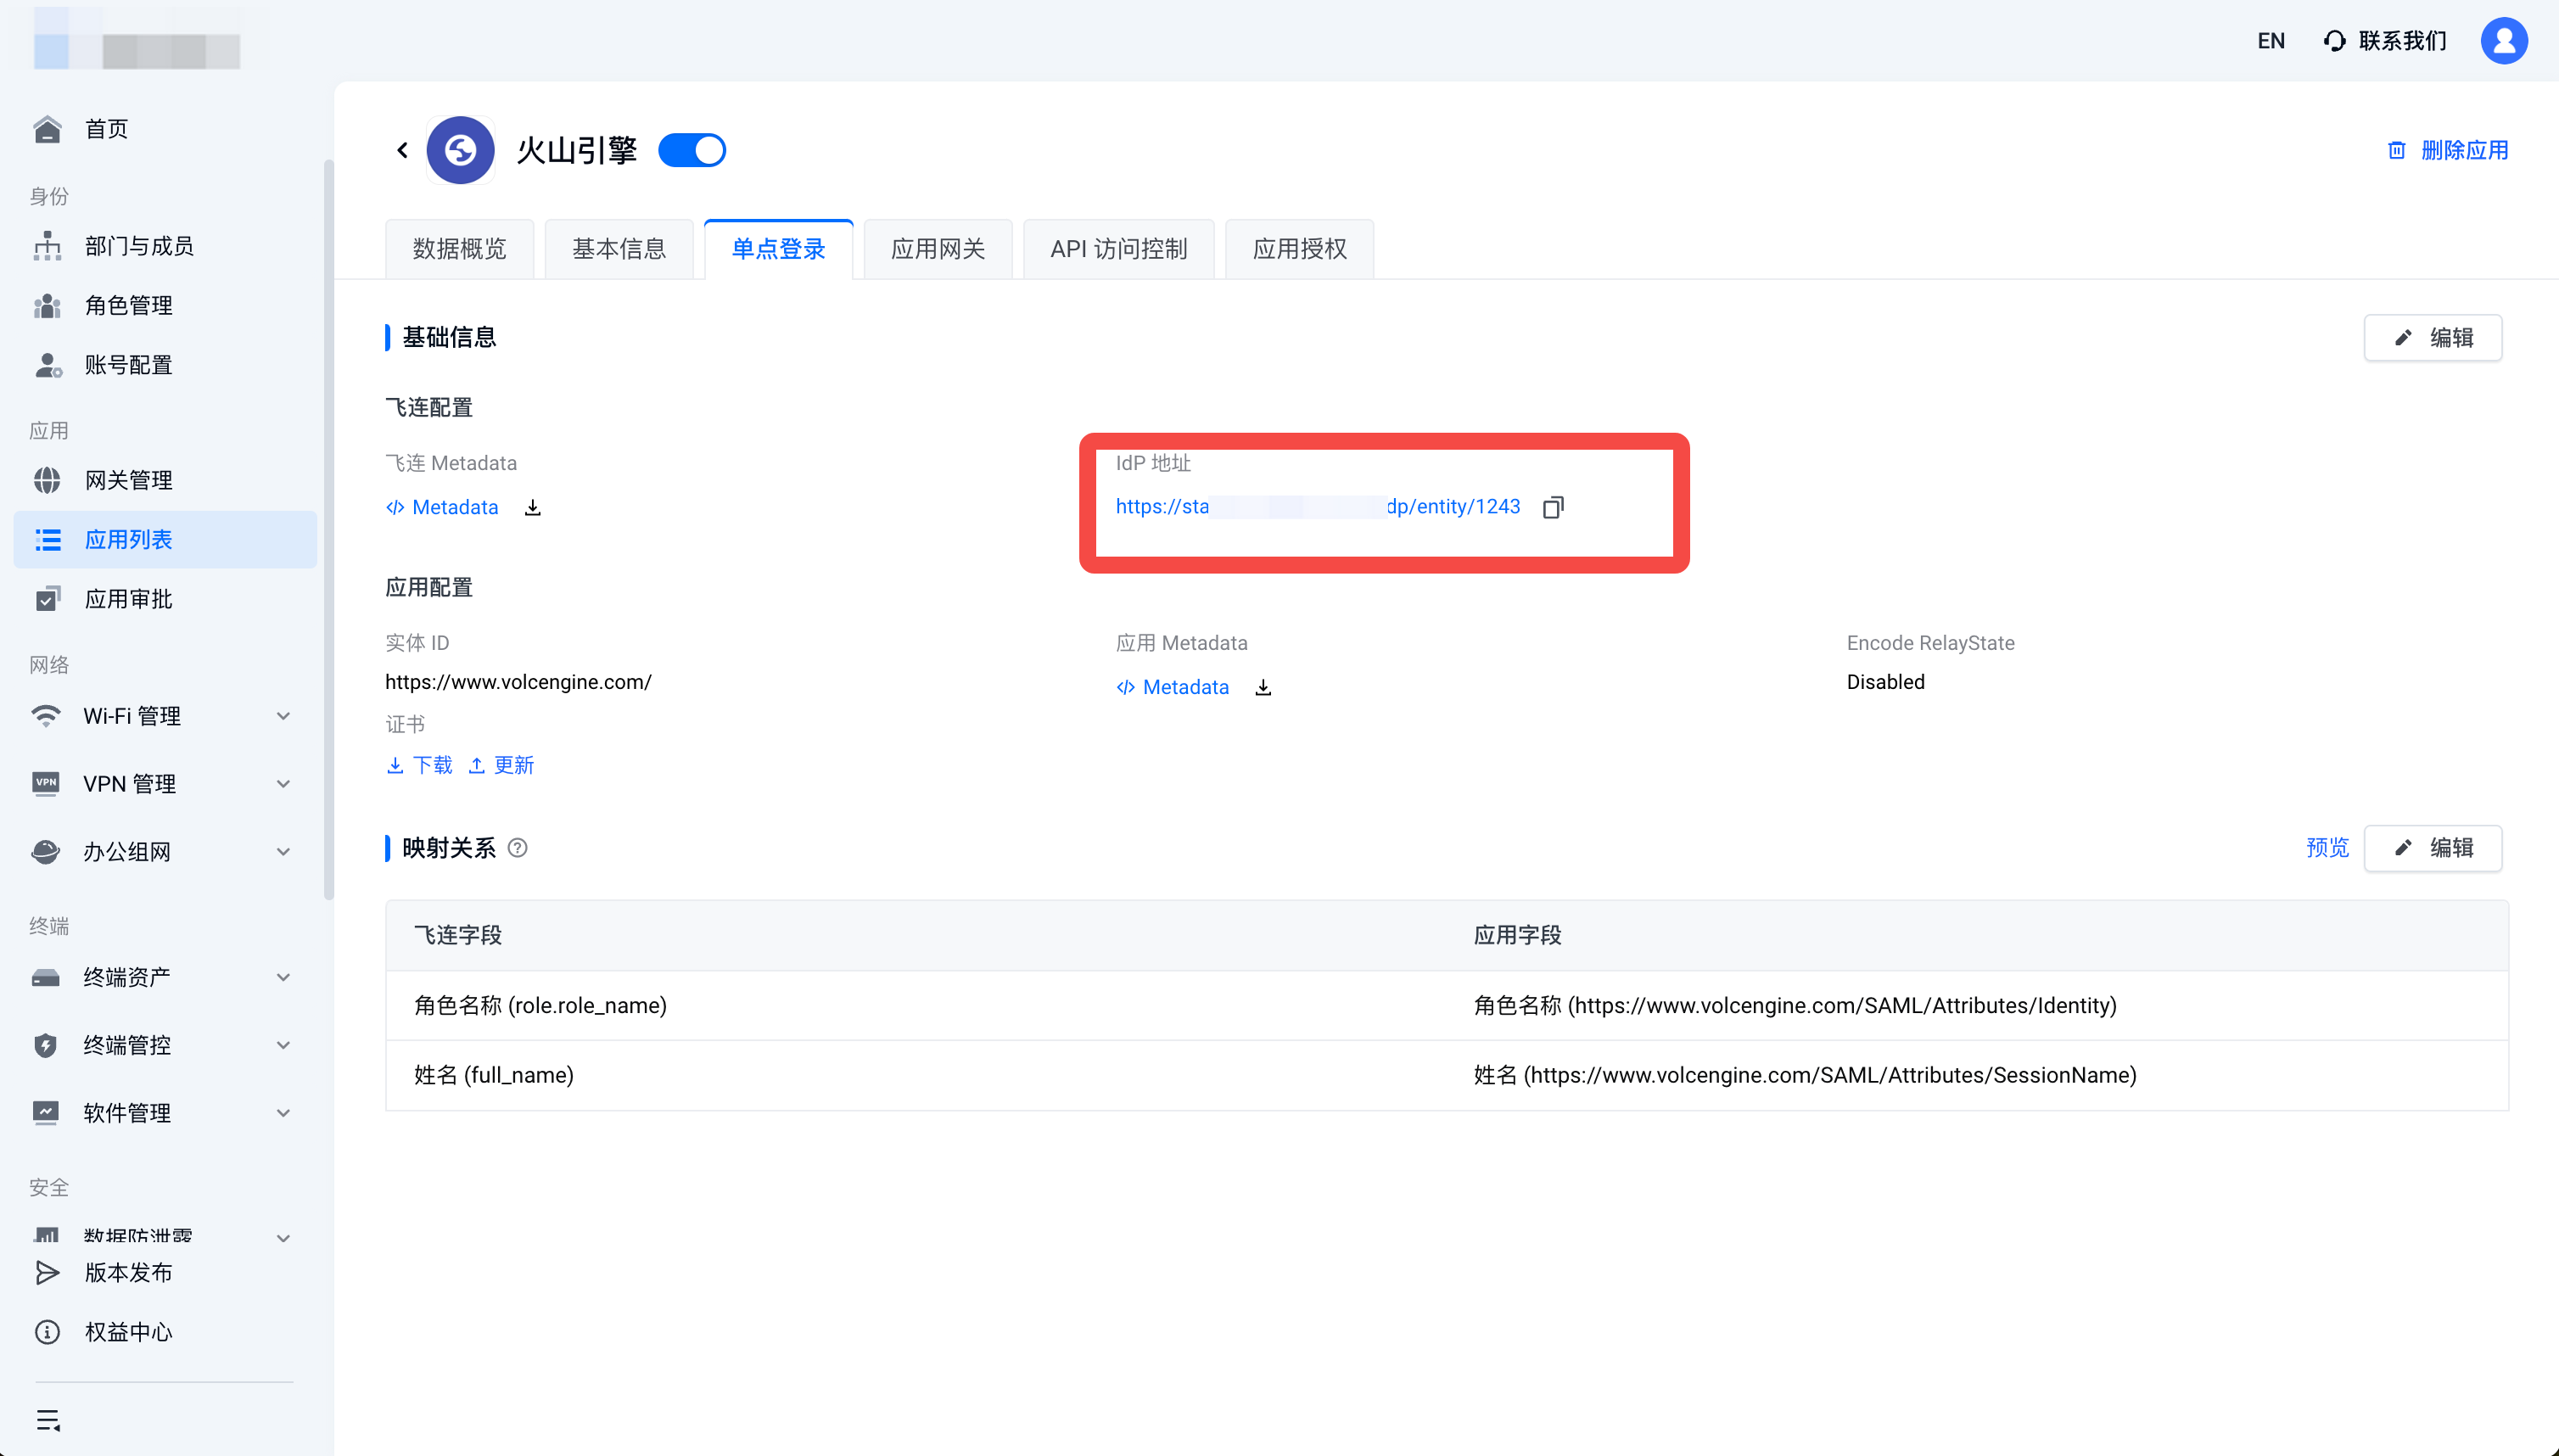Expand the Wi-Fi 管理 chevron
Screen dimensions: 2559x1456
click(x=284, y=716)
